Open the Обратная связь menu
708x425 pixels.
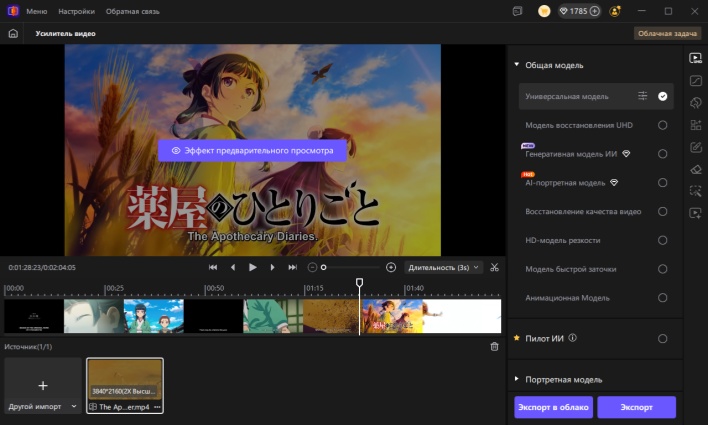pos(132,11)
